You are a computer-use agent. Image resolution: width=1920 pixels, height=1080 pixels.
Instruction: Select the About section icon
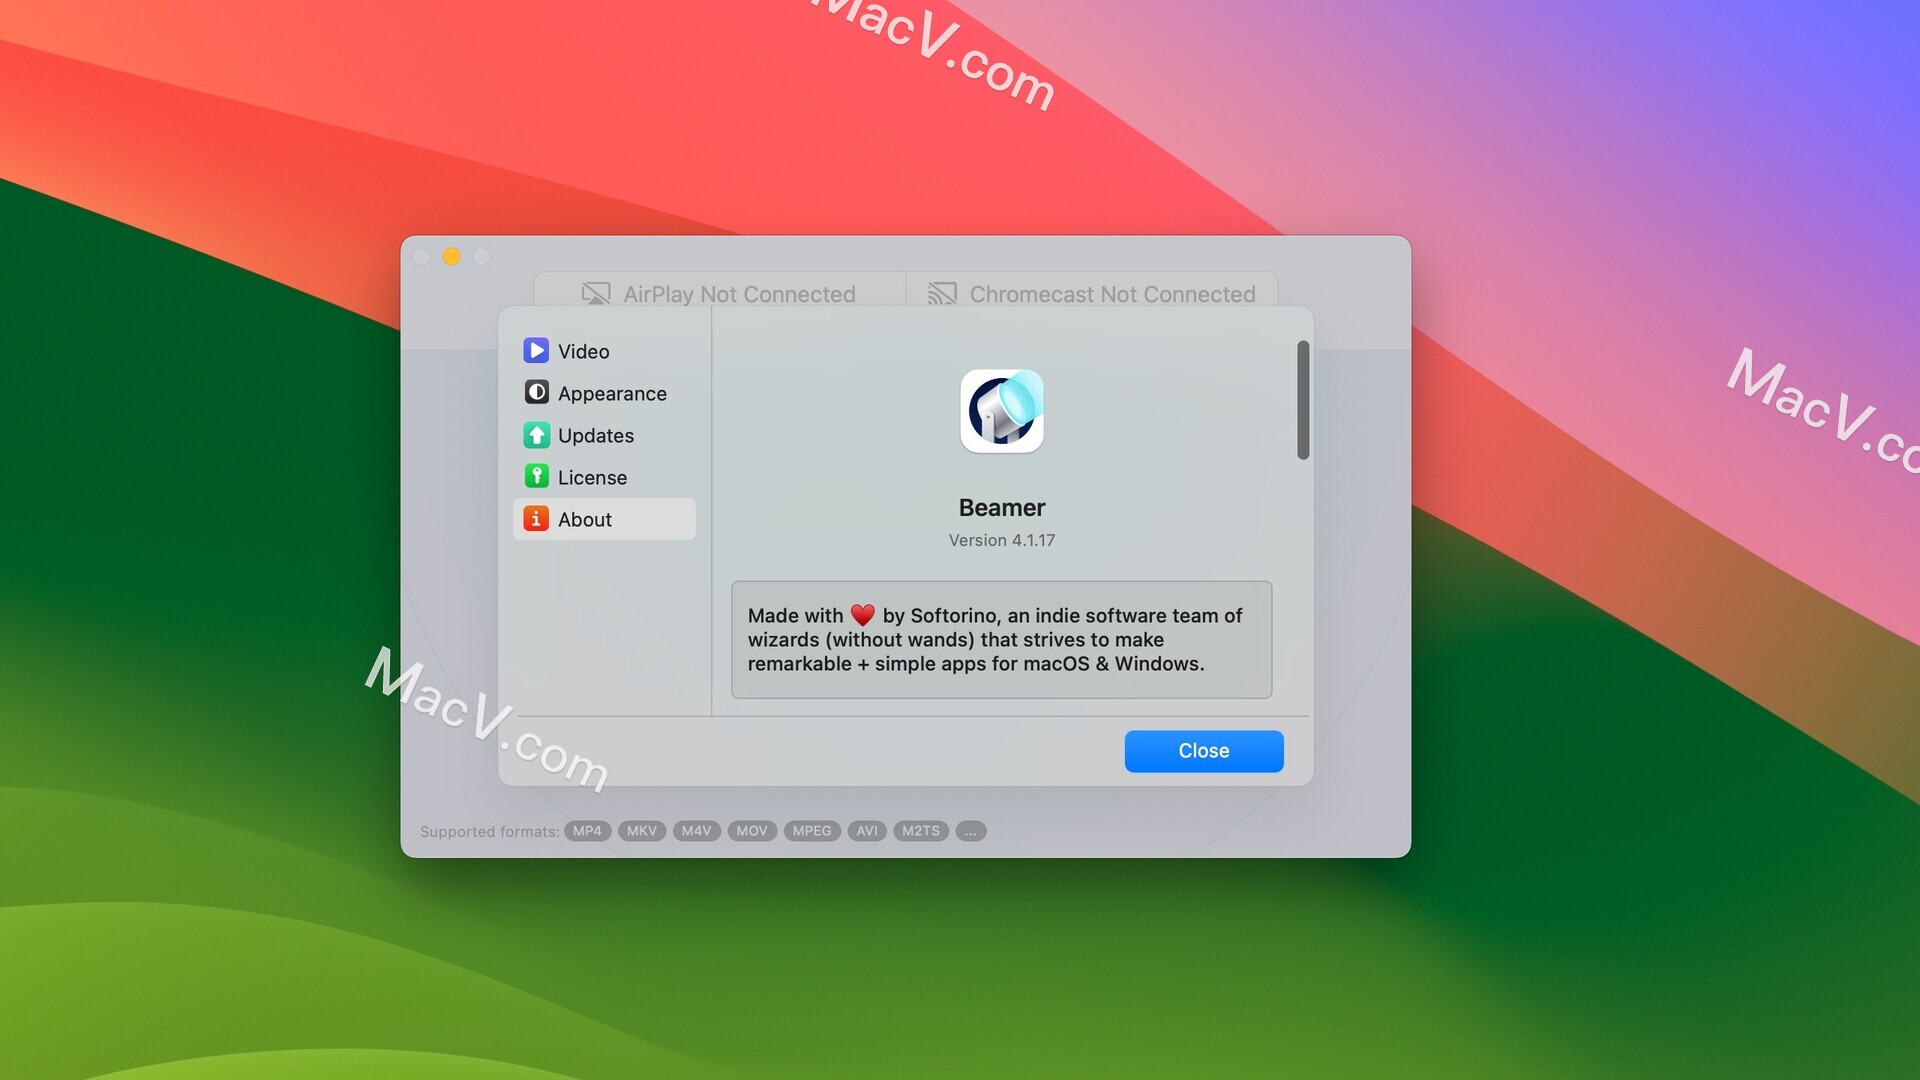pos(535,518)
